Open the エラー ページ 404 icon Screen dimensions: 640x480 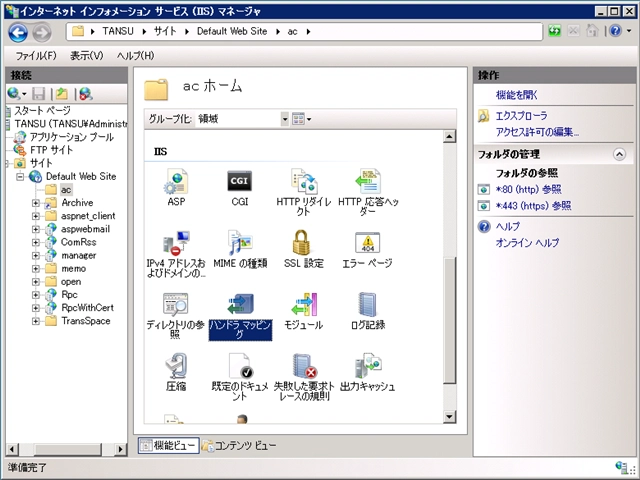point(368,243)
